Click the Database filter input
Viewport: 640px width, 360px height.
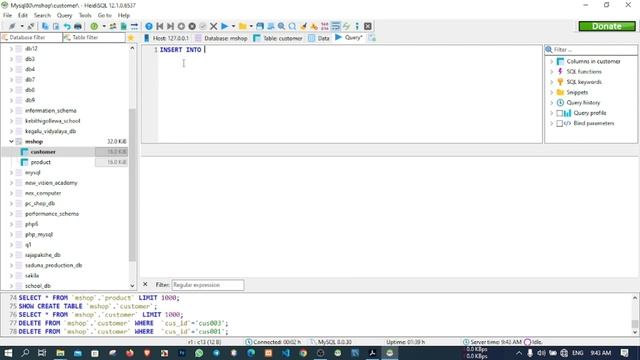click(x=31, y=38)
